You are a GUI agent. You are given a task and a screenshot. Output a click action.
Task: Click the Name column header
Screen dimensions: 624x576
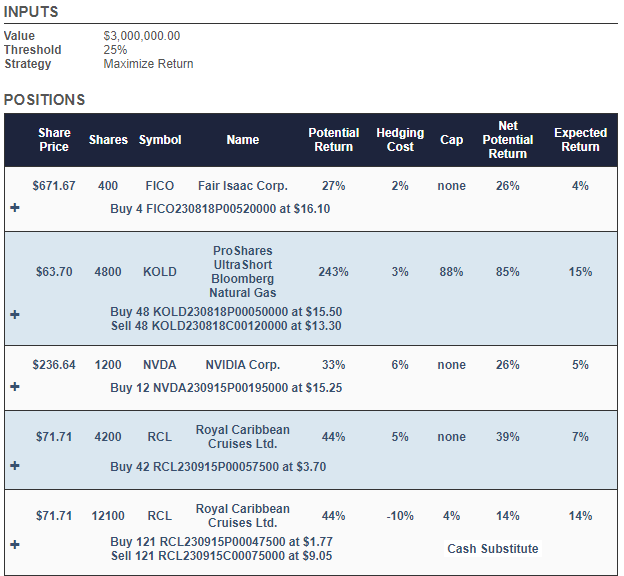click(243, 140)
